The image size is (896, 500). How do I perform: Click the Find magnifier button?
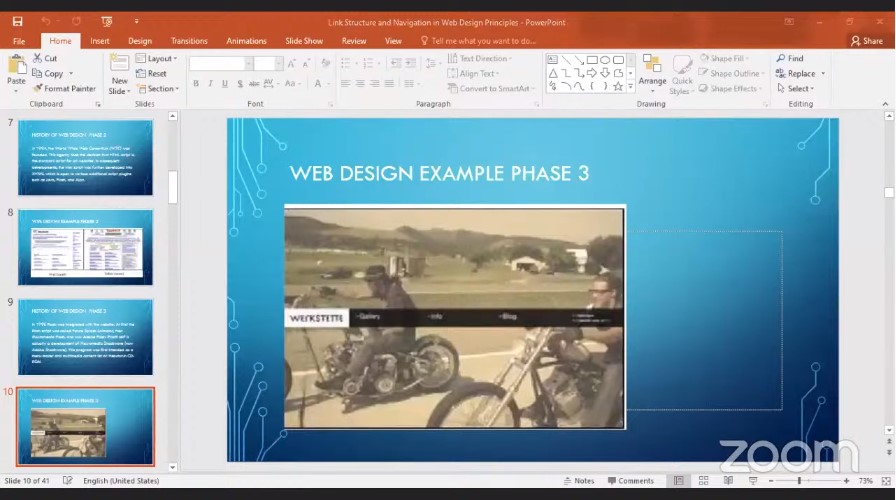[x=790, y=58]
